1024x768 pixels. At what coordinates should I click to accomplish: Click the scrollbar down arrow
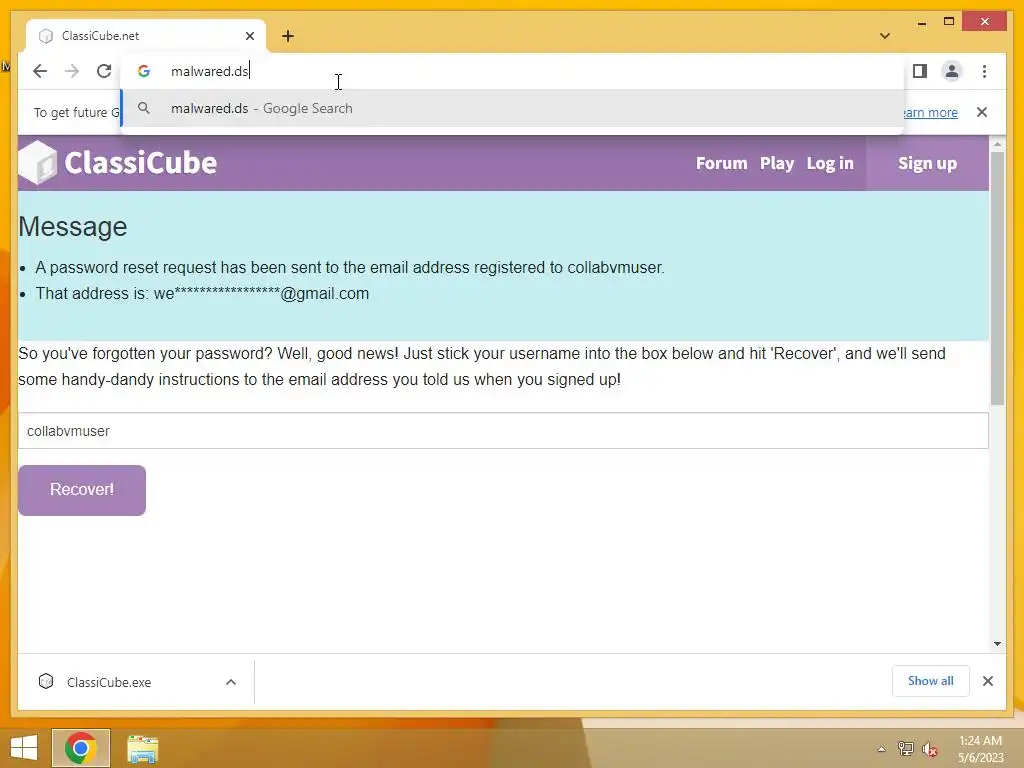click(997, 644)
